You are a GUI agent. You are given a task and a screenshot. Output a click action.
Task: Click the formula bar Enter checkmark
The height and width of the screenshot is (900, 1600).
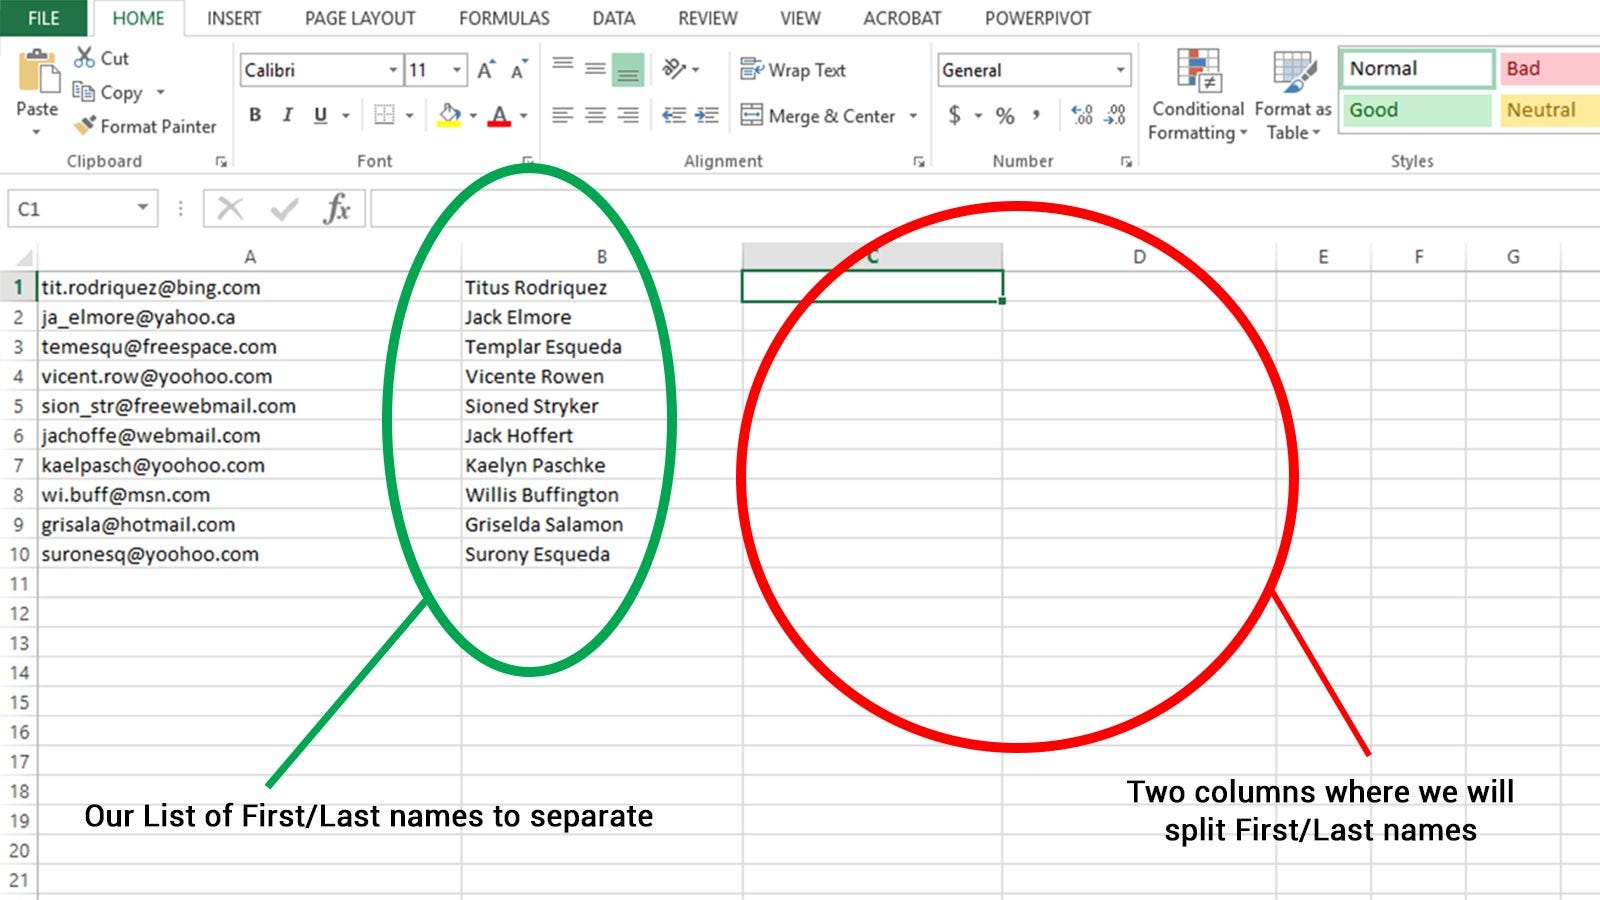(x=285, y=208)
